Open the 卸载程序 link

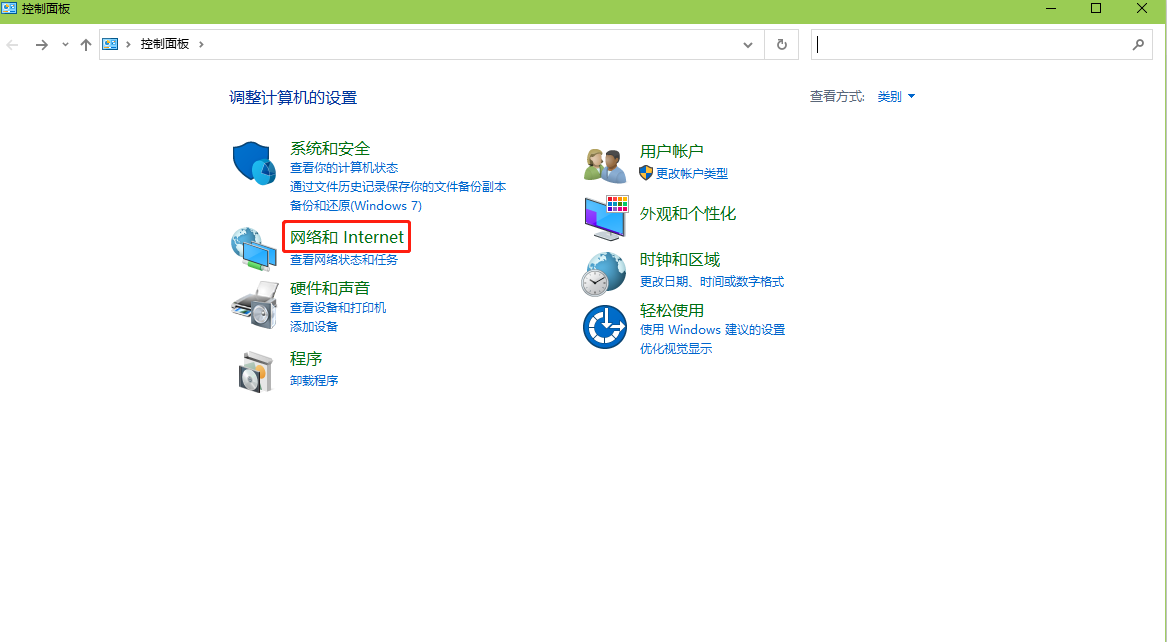click(x=314, y=380)
